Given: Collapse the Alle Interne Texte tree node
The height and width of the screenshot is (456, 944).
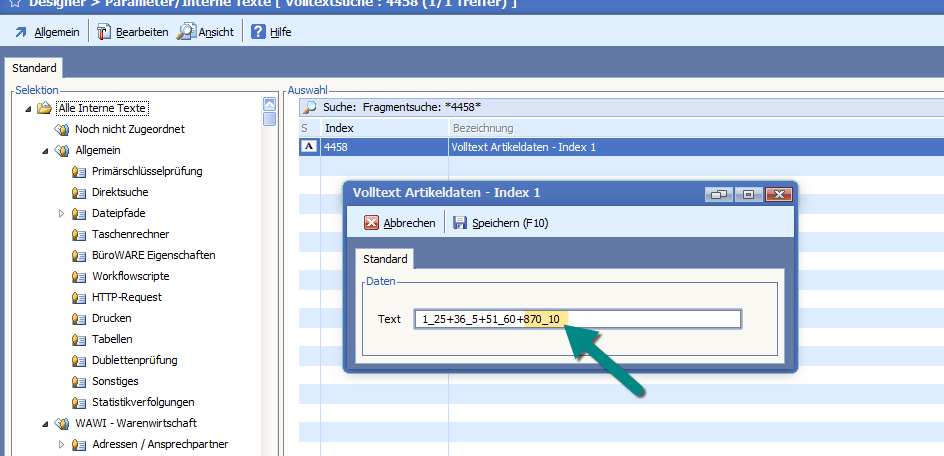Looking at the screenshot, I should click(29, 108).
